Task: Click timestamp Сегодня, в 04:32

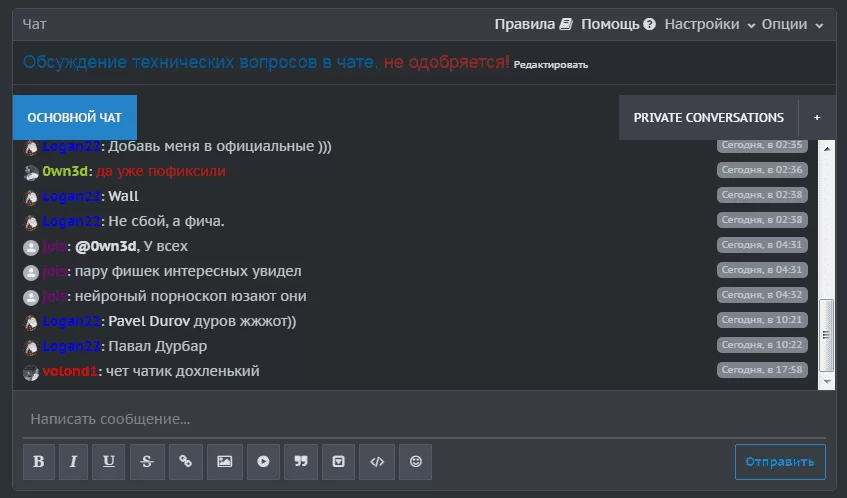Action: pos(762,295)
